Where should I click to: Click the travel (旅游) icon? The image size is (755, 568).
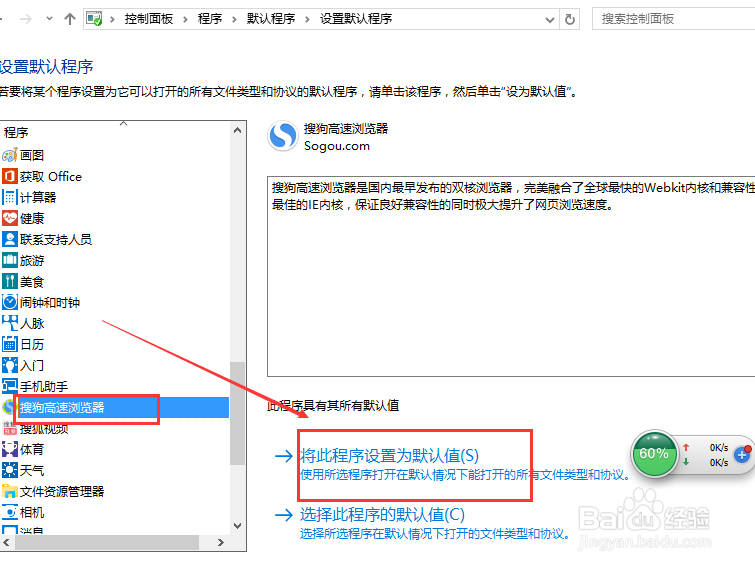10,260
